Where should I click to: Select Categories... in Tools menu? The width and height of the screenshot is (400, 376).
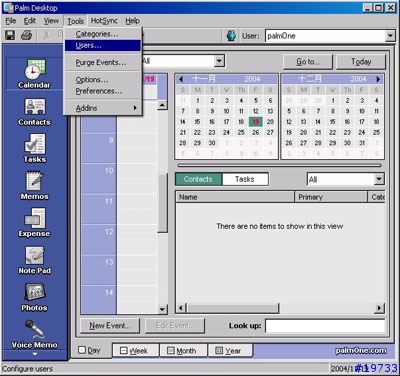(103, 34)
